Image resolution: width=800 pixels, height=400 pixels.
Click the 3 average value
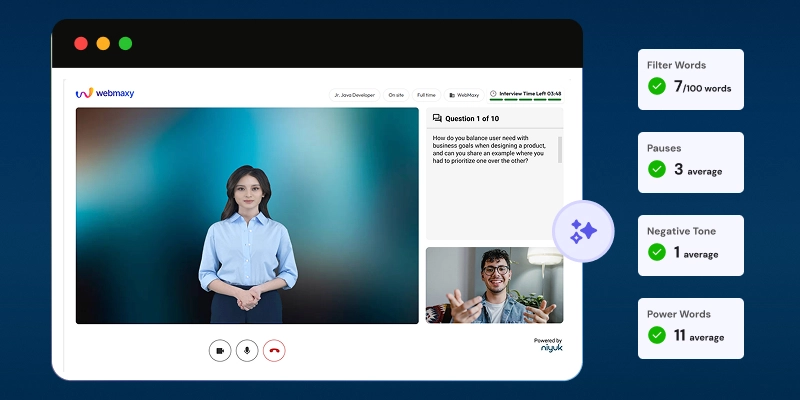coord(698,170)
